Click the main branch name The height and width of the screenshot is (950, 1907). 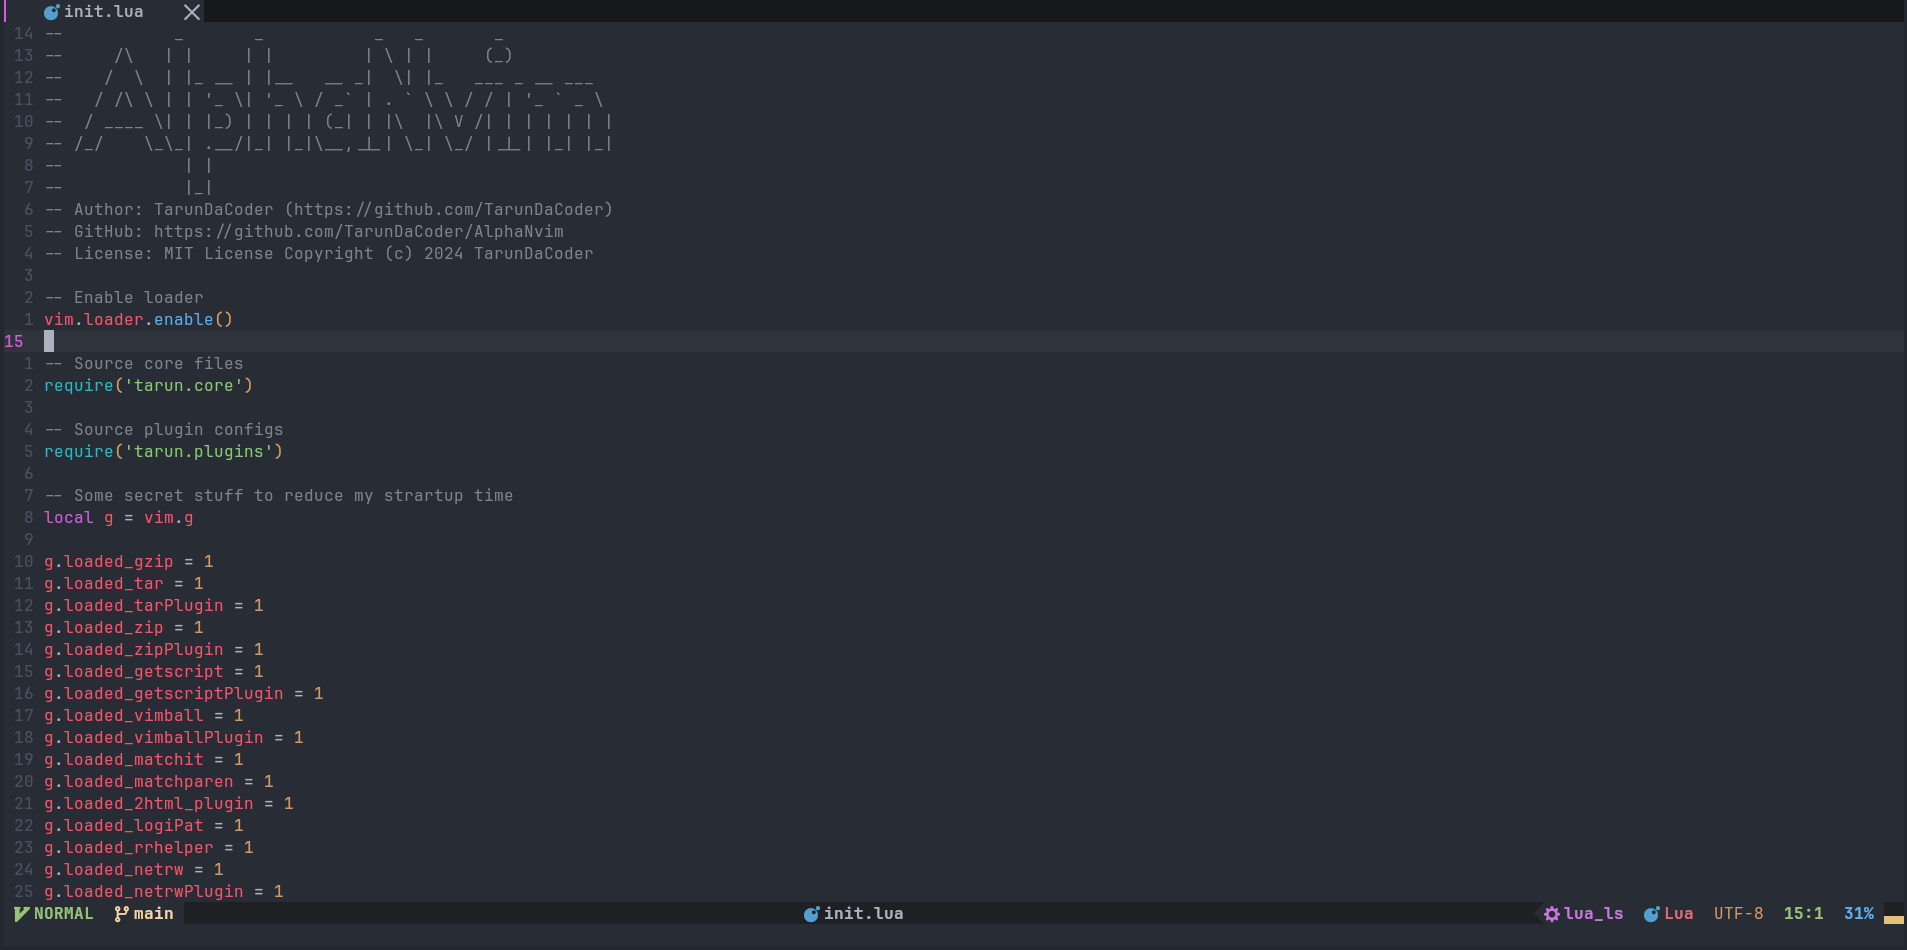tap(154, 914)
